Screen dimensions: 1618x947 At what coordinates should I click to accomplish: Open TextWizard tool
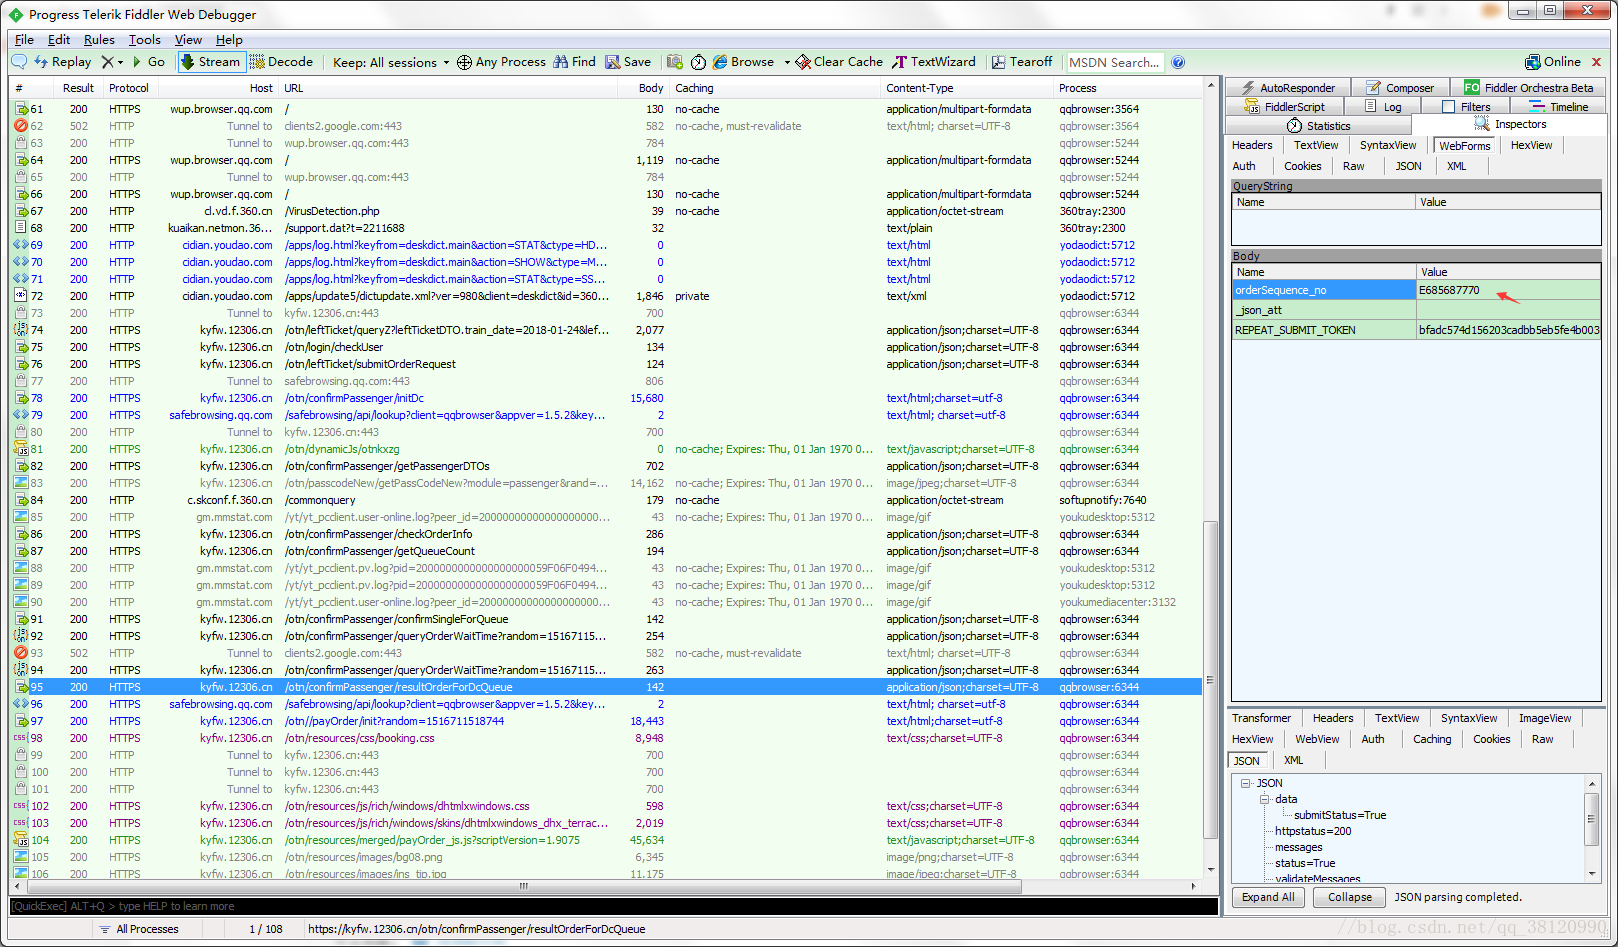pos(934,62)
